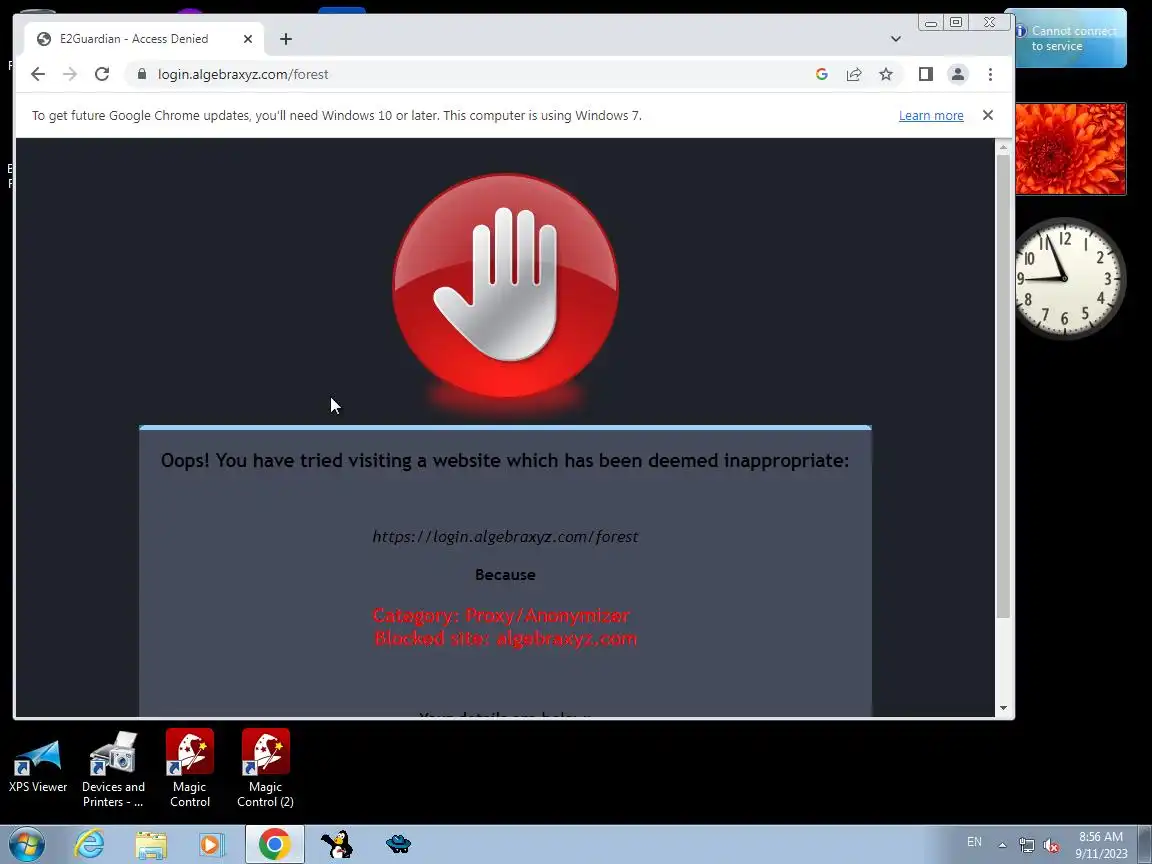Click the blocked URL text
Viewport: 1152px width, 864px height.
point(505,536)
